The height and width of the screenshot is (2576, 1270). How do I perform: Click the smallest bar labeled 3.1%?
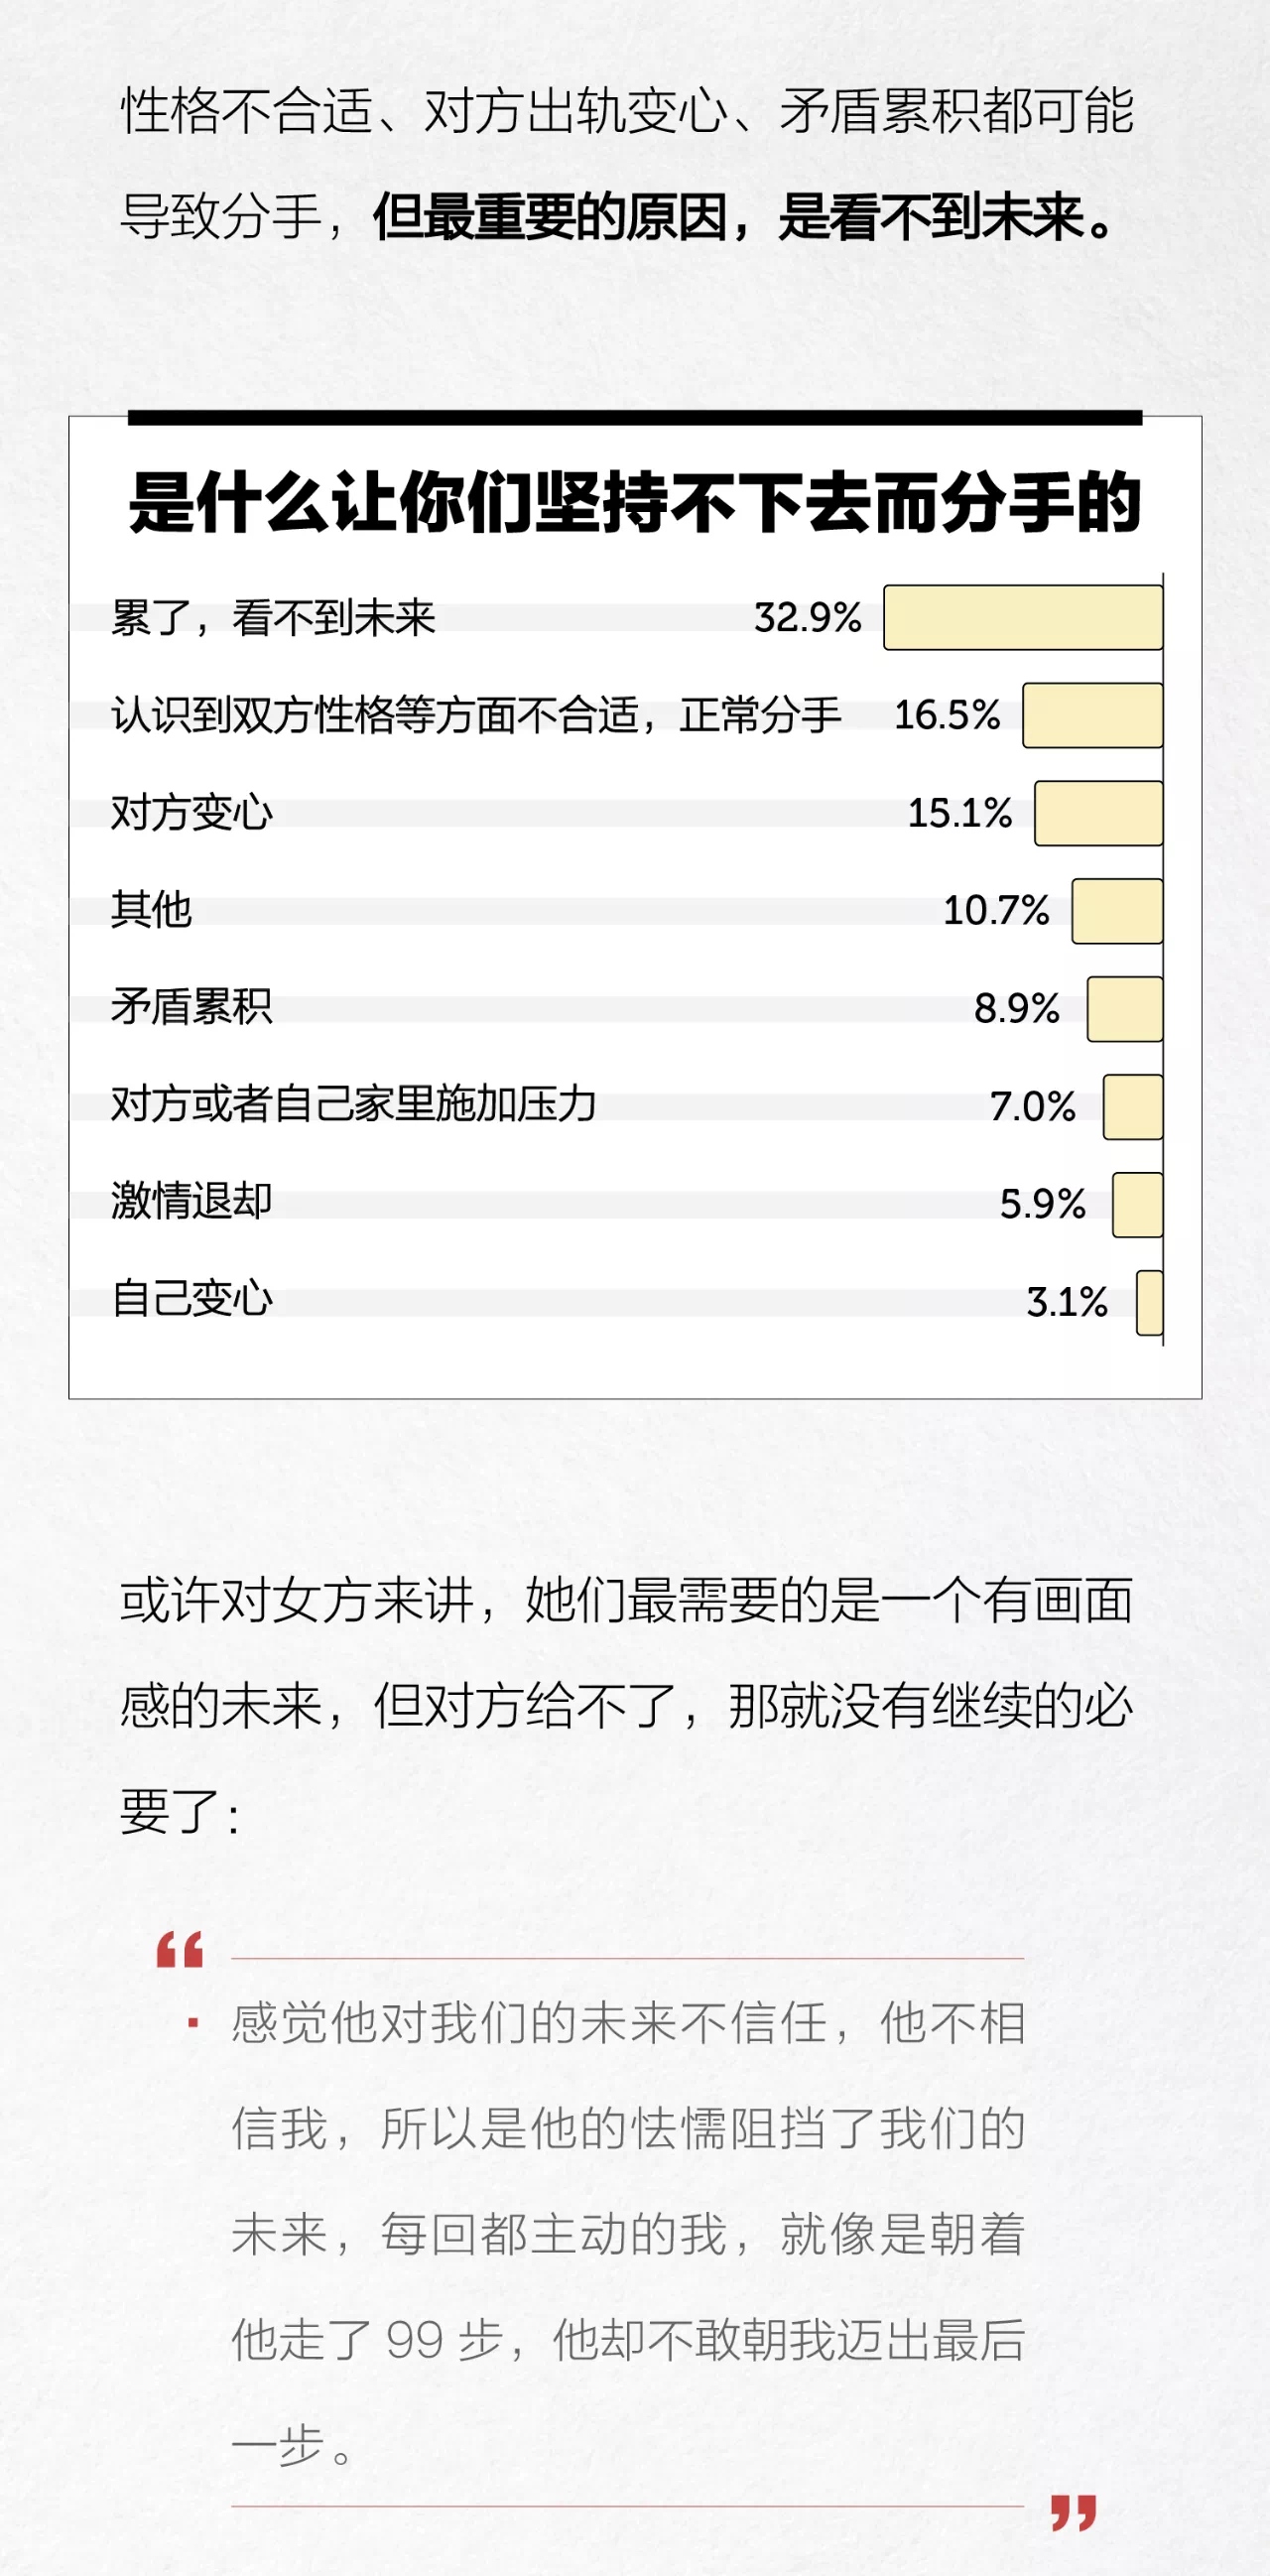coord(1149,1302)
